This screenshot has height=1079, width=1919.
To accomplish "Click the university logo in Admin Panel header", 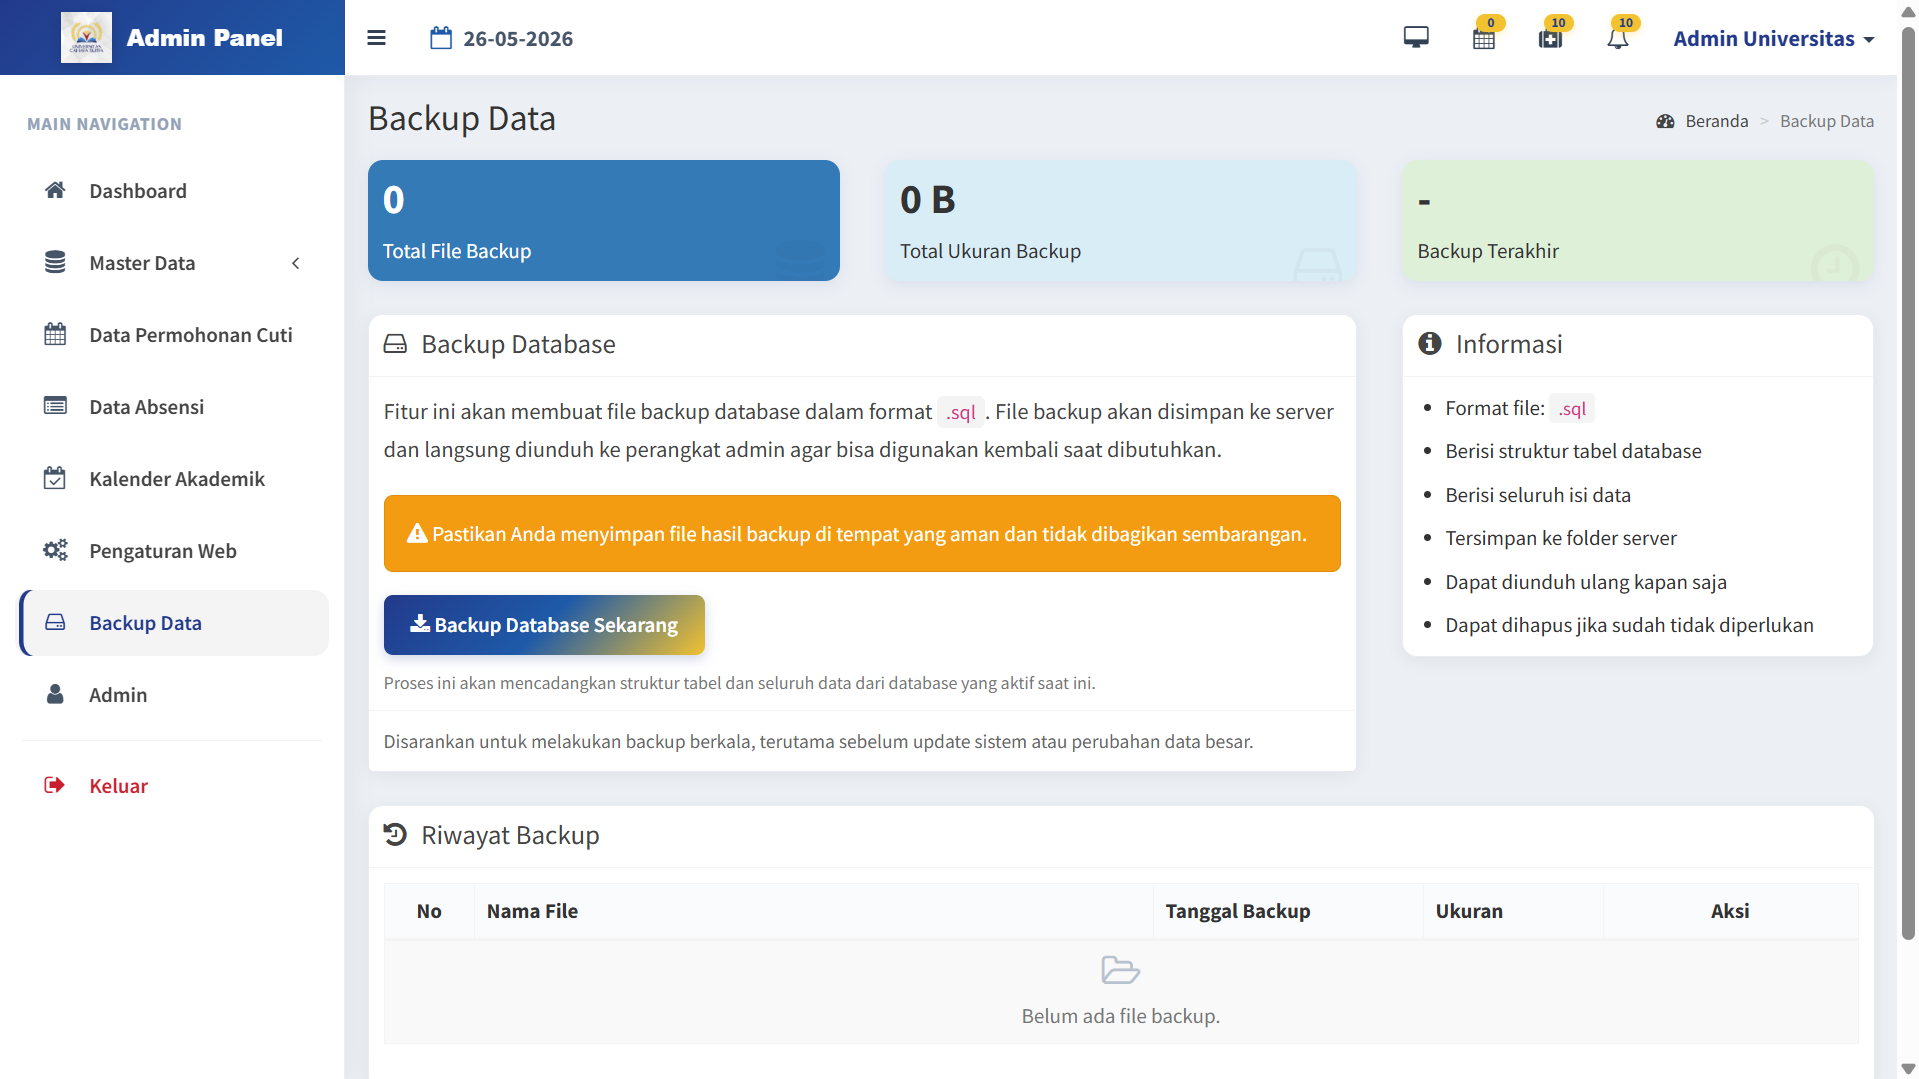I will click(86, 37).
